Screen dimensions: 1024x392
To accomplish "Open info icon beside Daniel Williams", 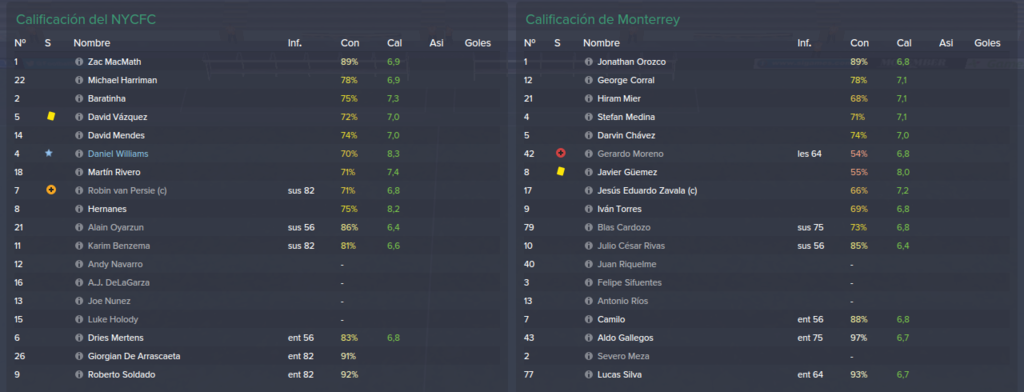I will pos(79,154).
